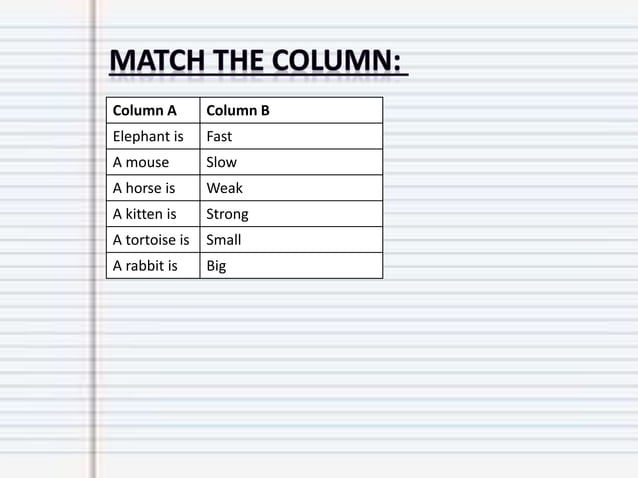The height and width of the screenshot is (478, 638).
Task: Select the word Fast in Column B
Action: [219, 136]
